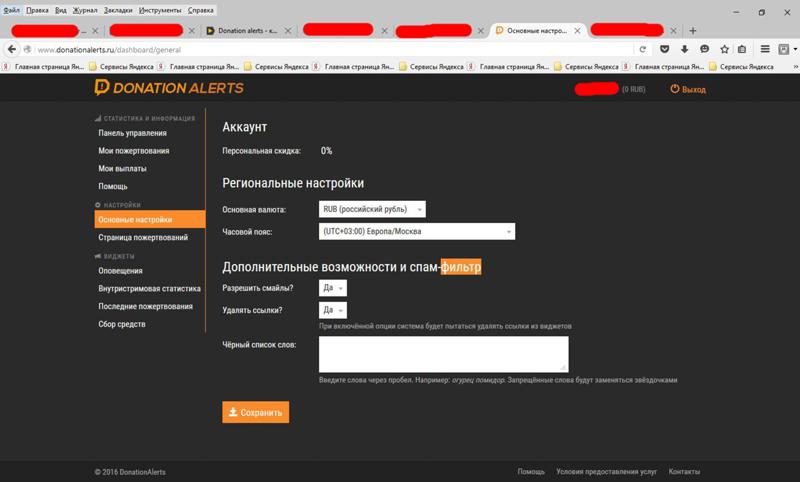The width and height of the screenshot is (800, 482).
Task: Open the Справка menu
Action: point(201,10)
